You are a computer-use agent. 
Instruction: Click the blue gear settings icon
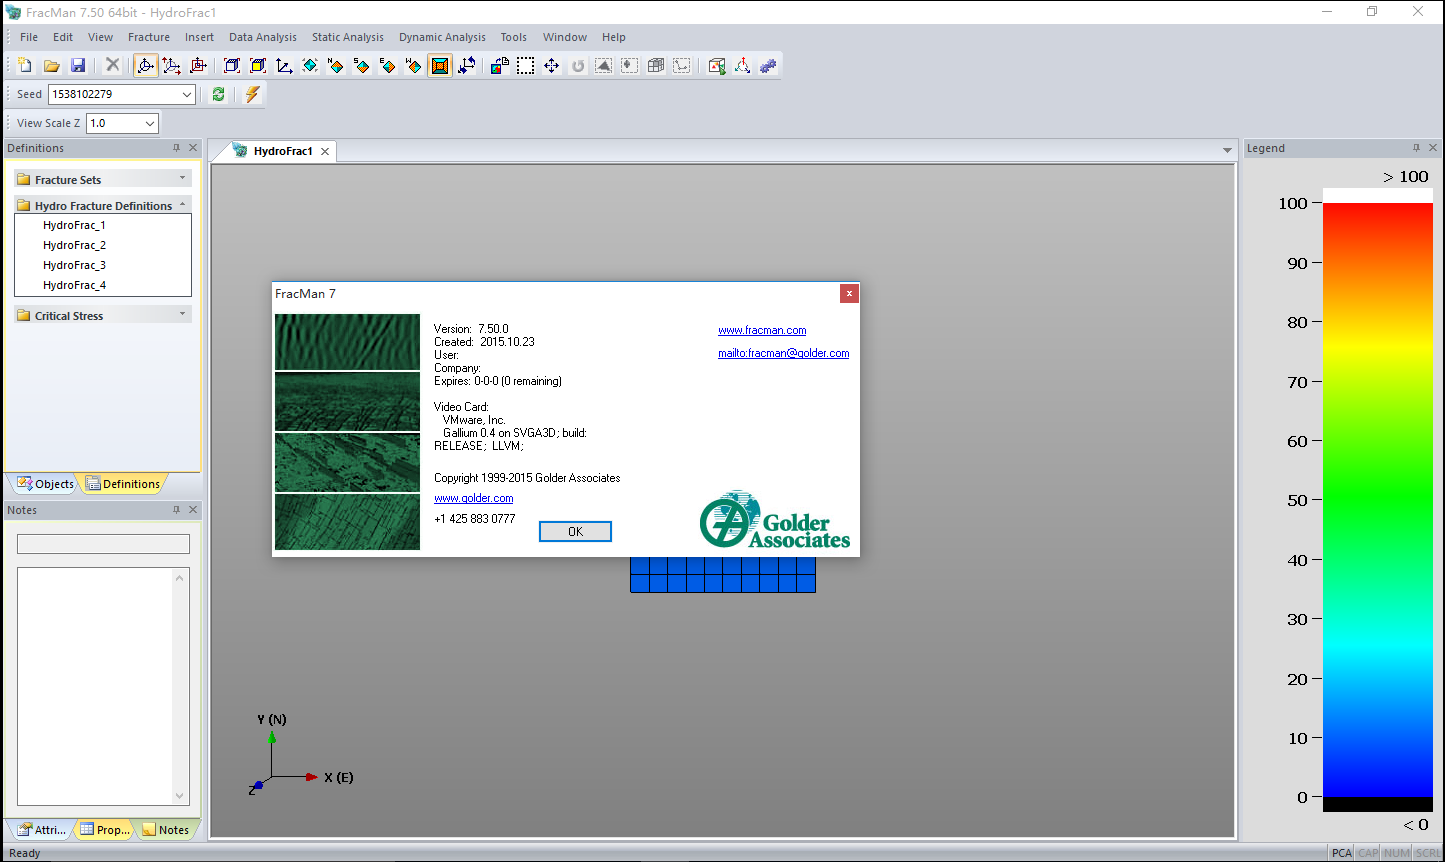point(768,65)
